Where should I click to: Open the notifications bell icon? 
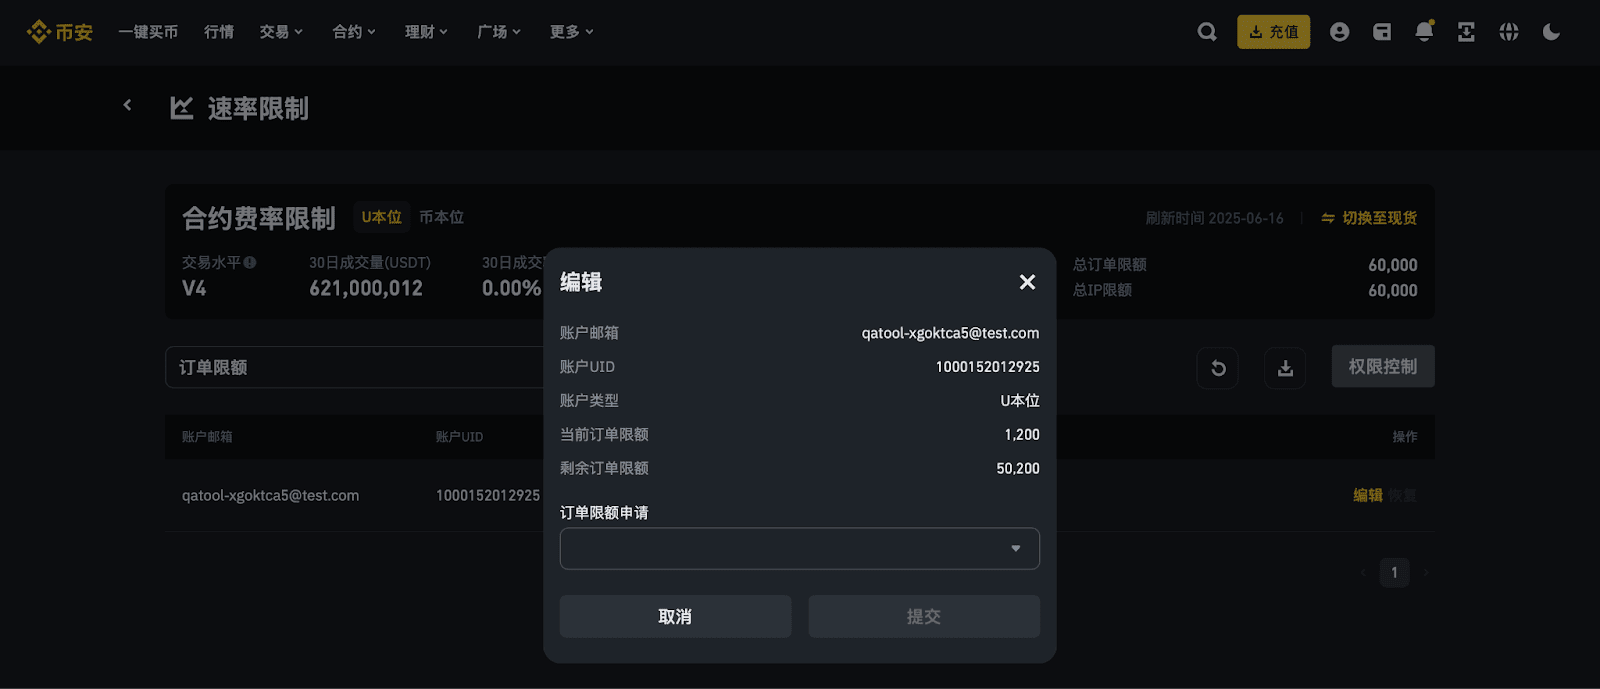(1424, 32)
